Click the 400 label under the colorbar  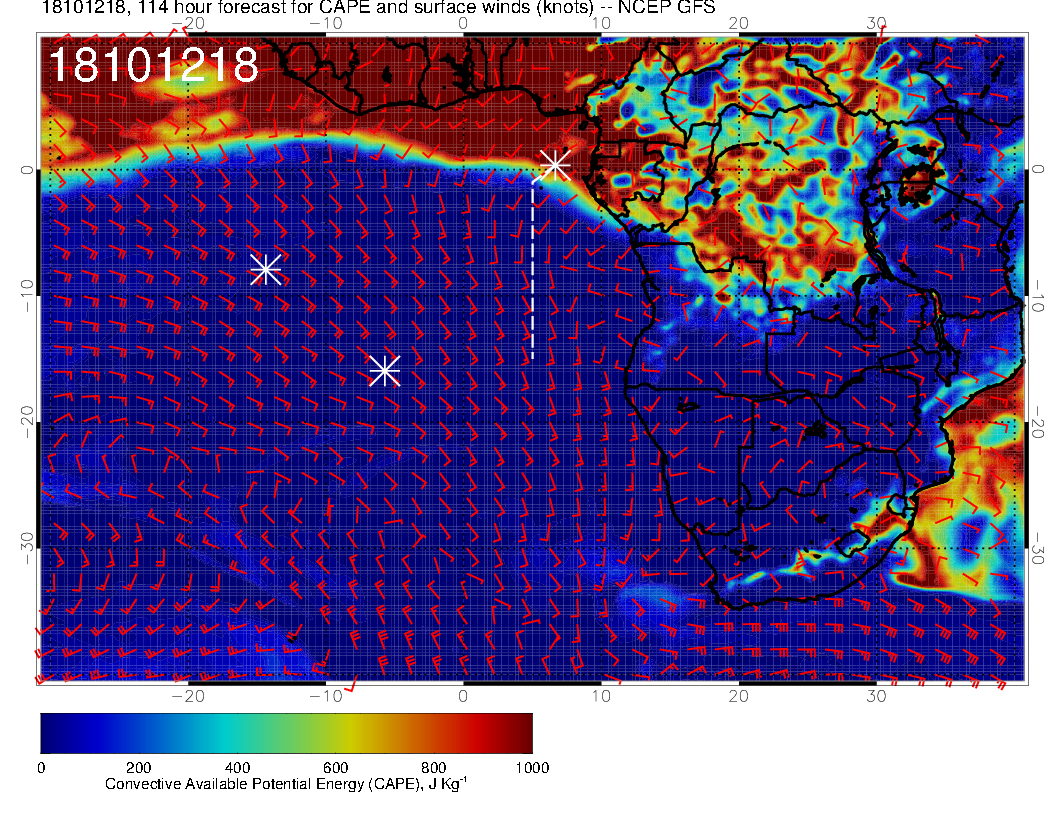pos(237,767)
